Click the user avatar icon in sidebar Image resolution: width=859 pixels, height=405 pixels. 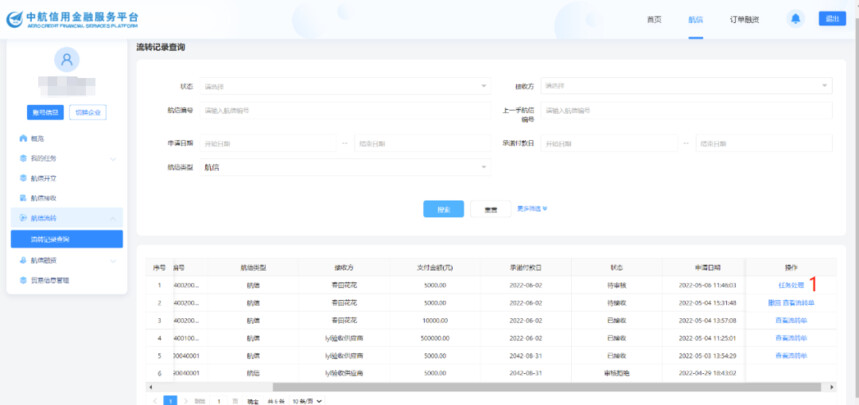point(68,61)
